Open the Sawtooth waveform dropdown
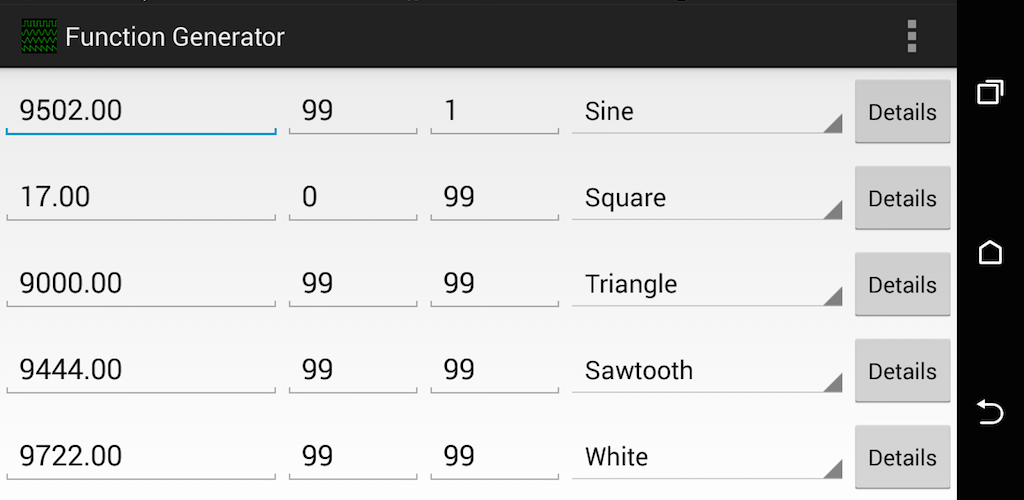 [706, 371]
